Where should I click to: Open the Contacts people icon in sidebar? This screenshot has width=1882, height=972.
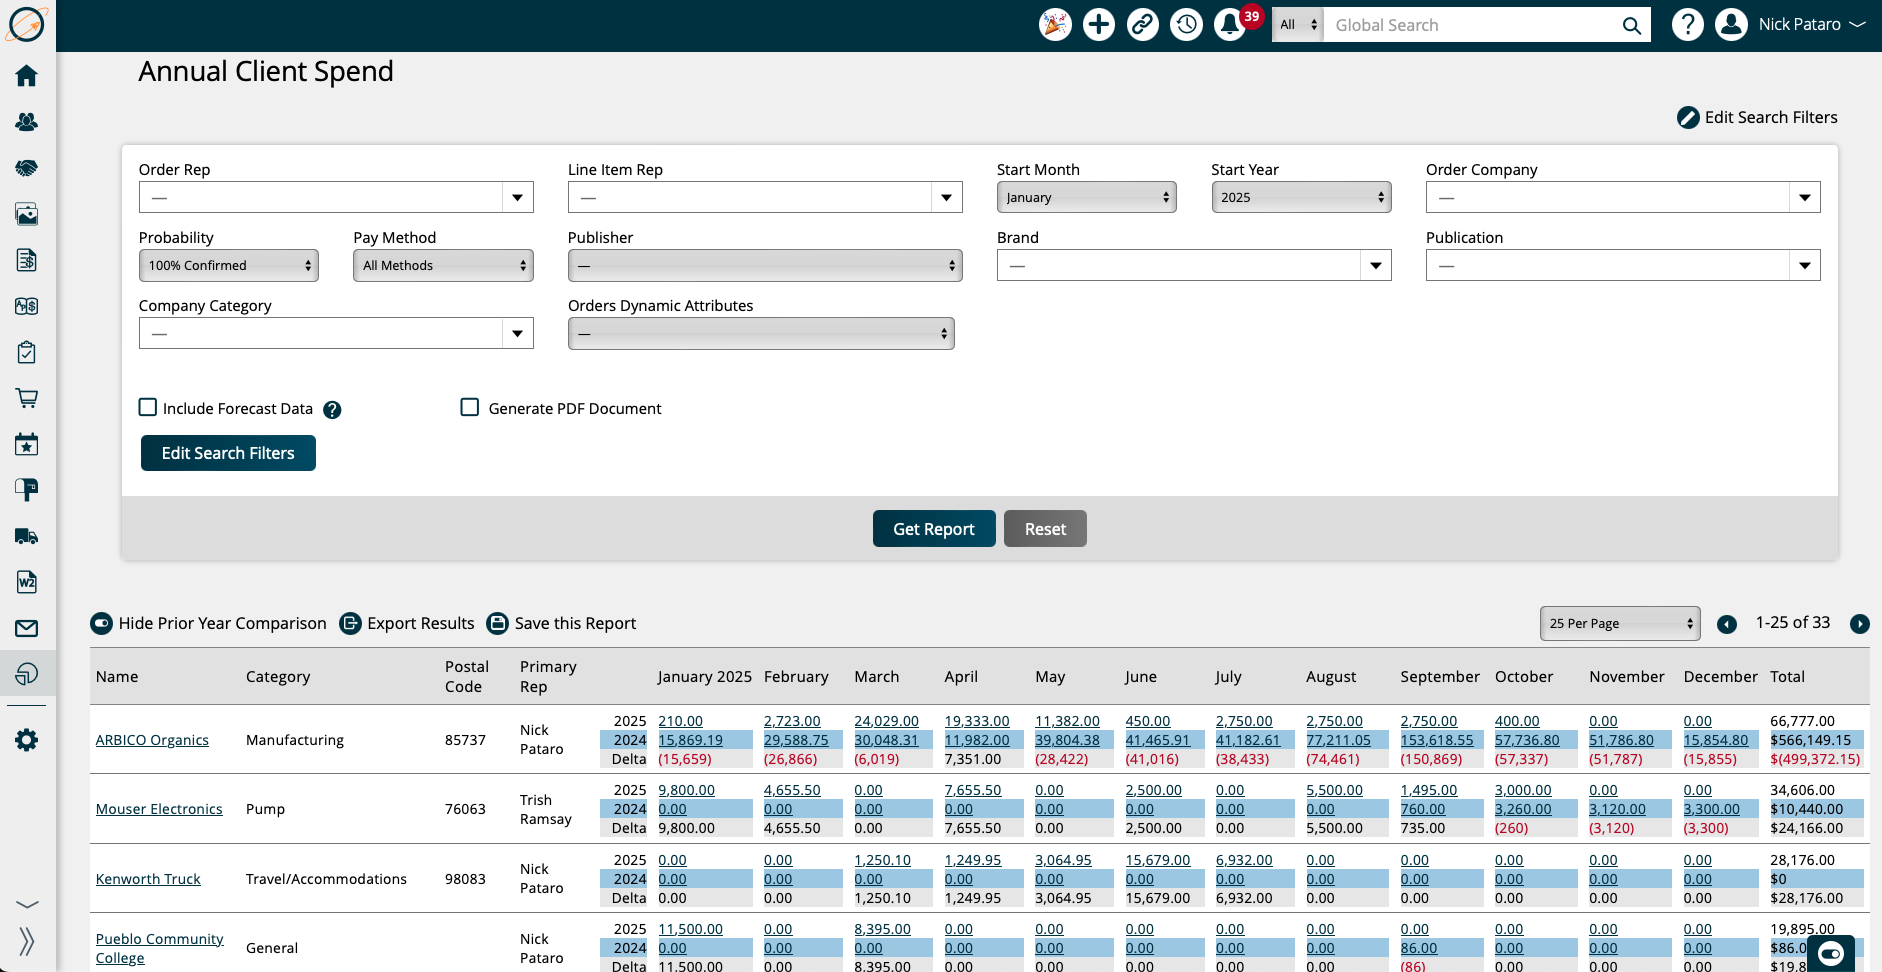pyautogui.click(x=27, y=122)
